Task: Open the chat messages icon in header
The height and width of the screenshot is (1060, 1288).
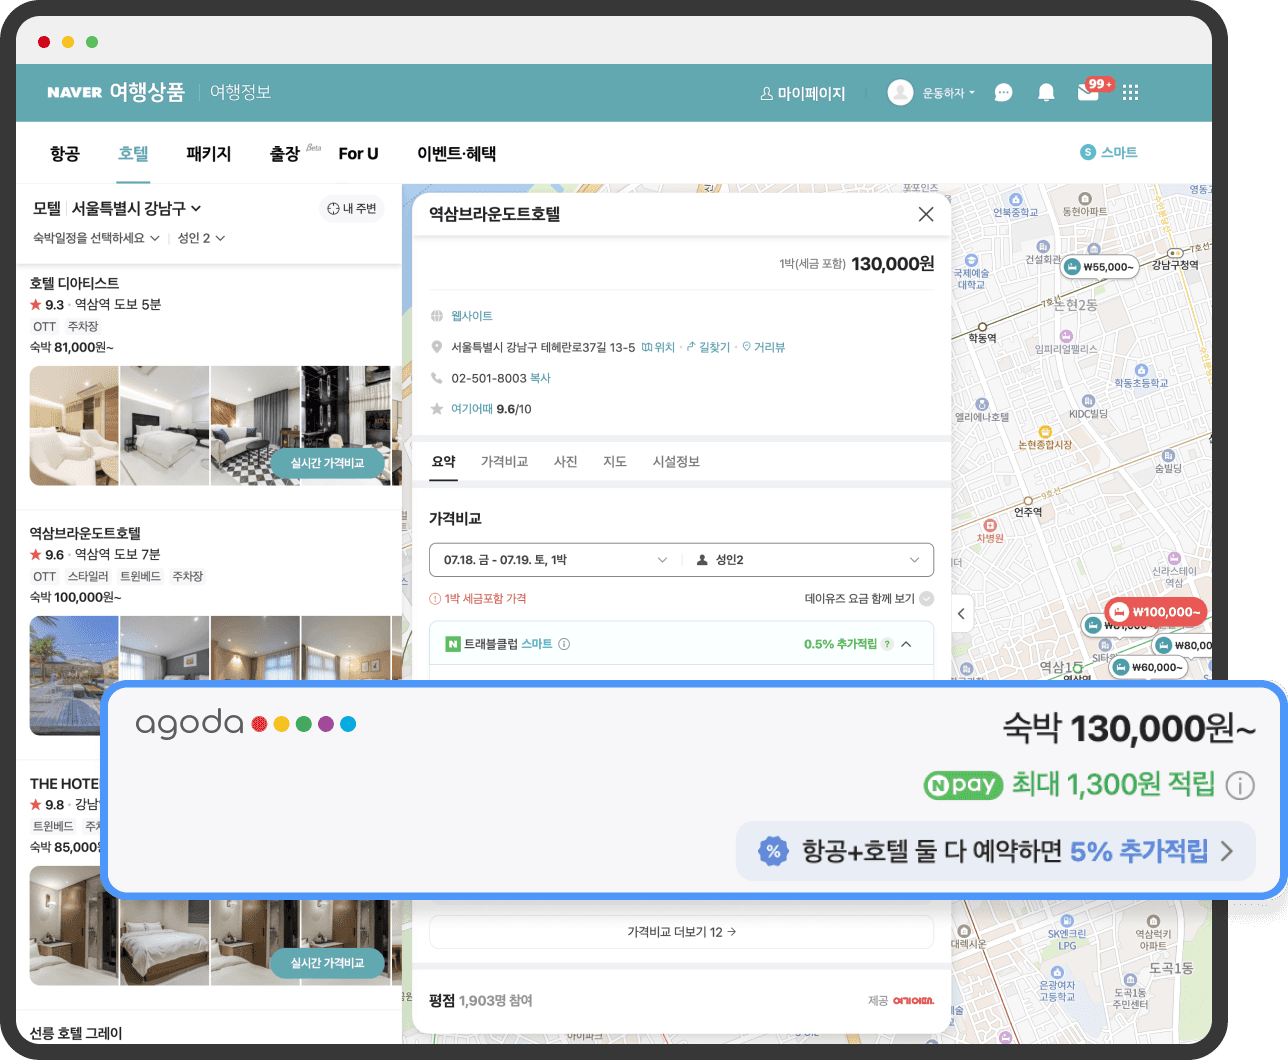Action: [x=1003, y=93]
